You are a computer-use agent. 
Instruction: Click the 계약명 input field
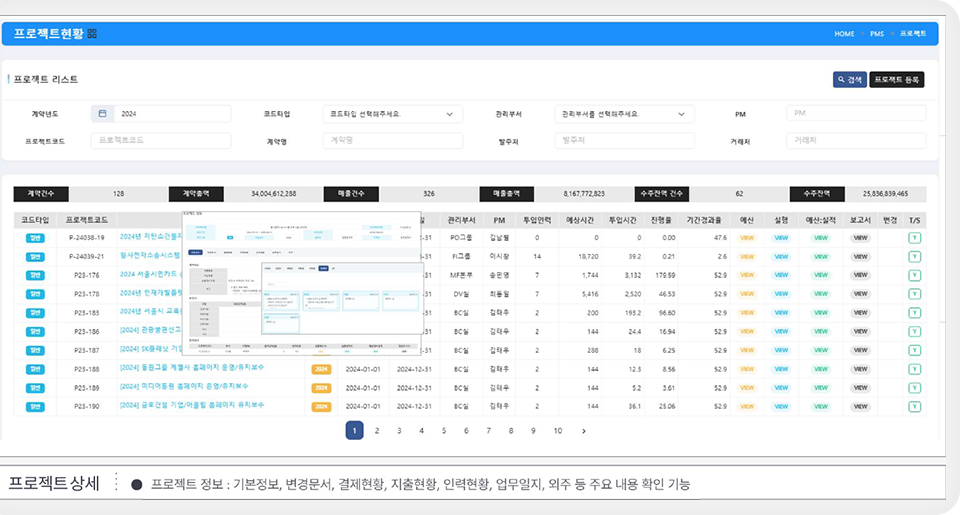(x=392, y=140)
